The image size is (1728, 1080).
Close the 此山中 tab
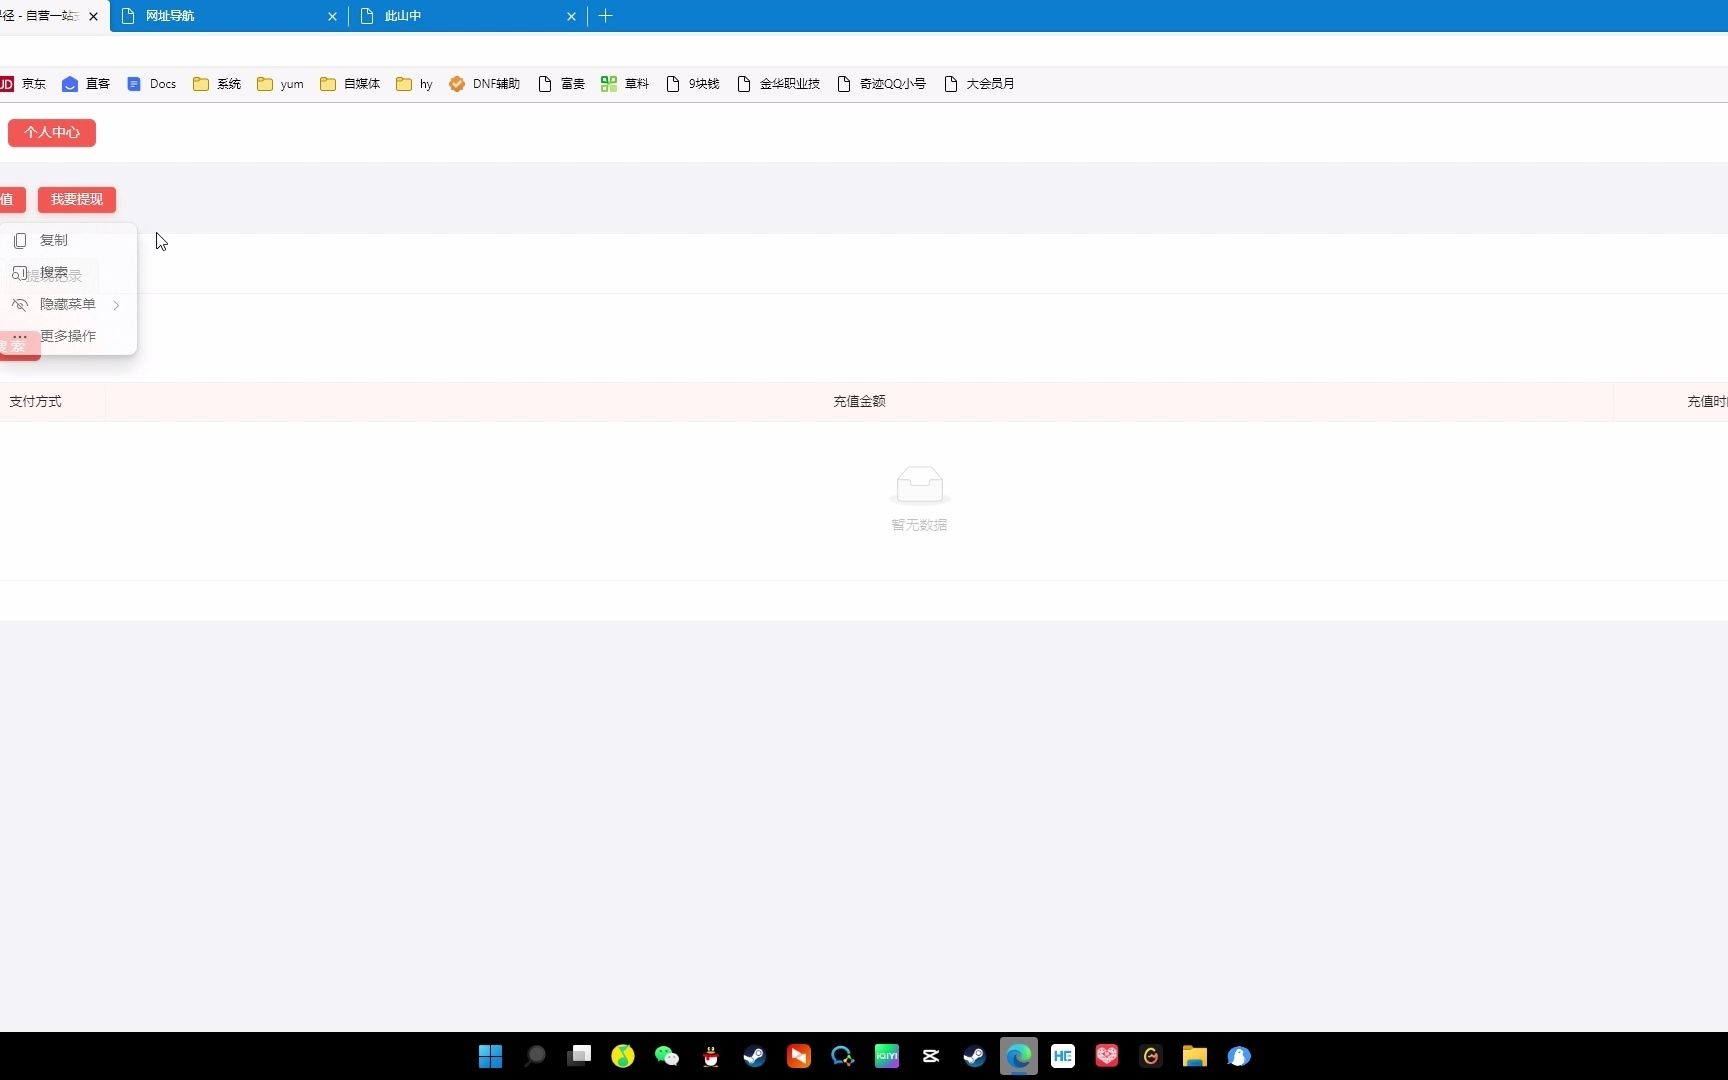click(x=571, y=16)
